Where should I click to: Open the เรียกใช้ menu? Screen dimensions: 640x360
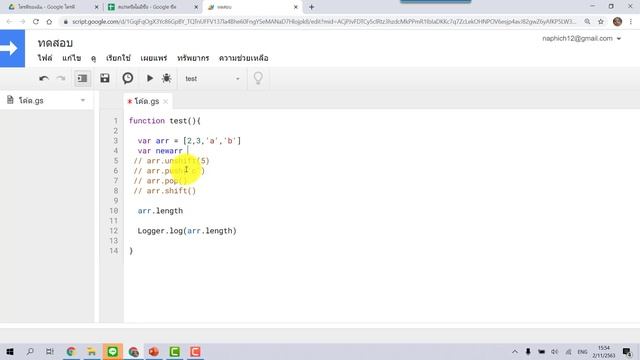(x=118, y=58)
